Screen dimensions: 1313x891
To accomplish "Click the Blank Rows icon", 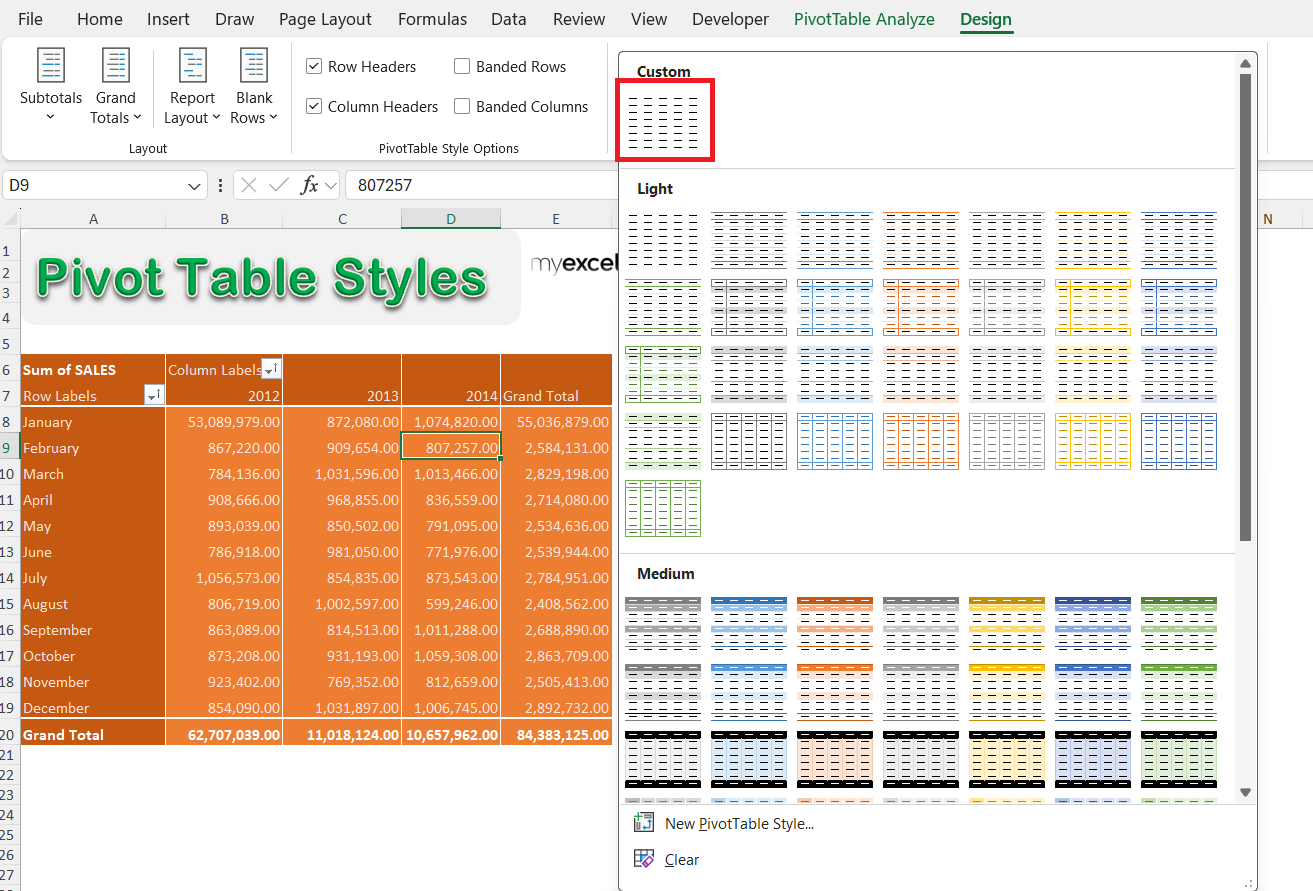I will pos(254,66).
